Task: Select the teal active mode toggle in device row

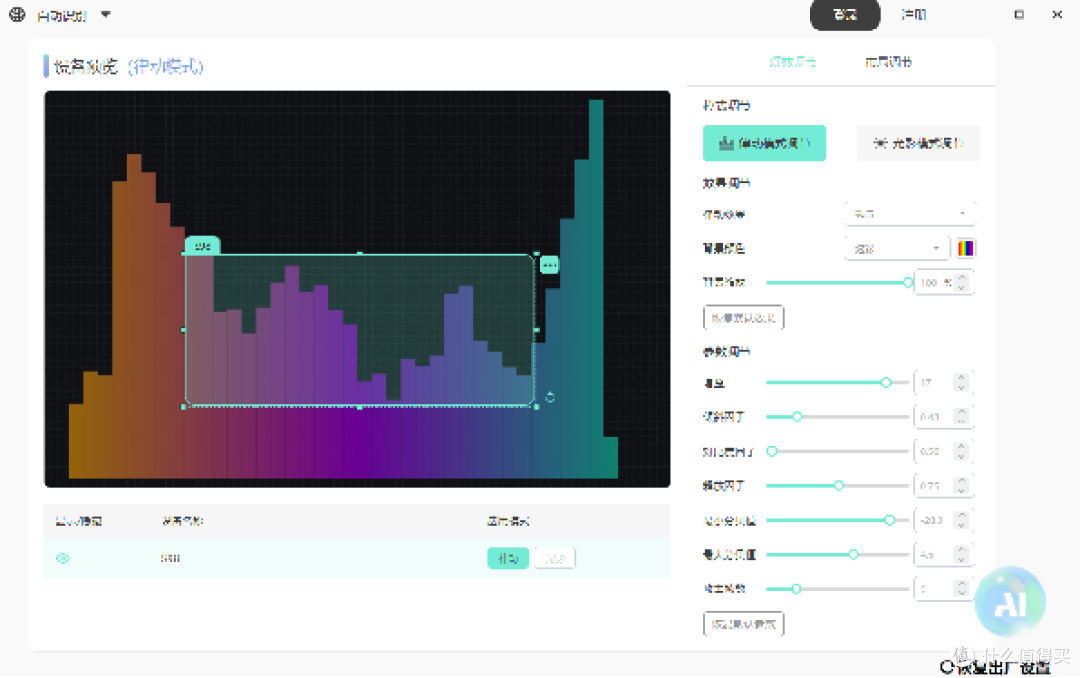Action: click(508, 558)
